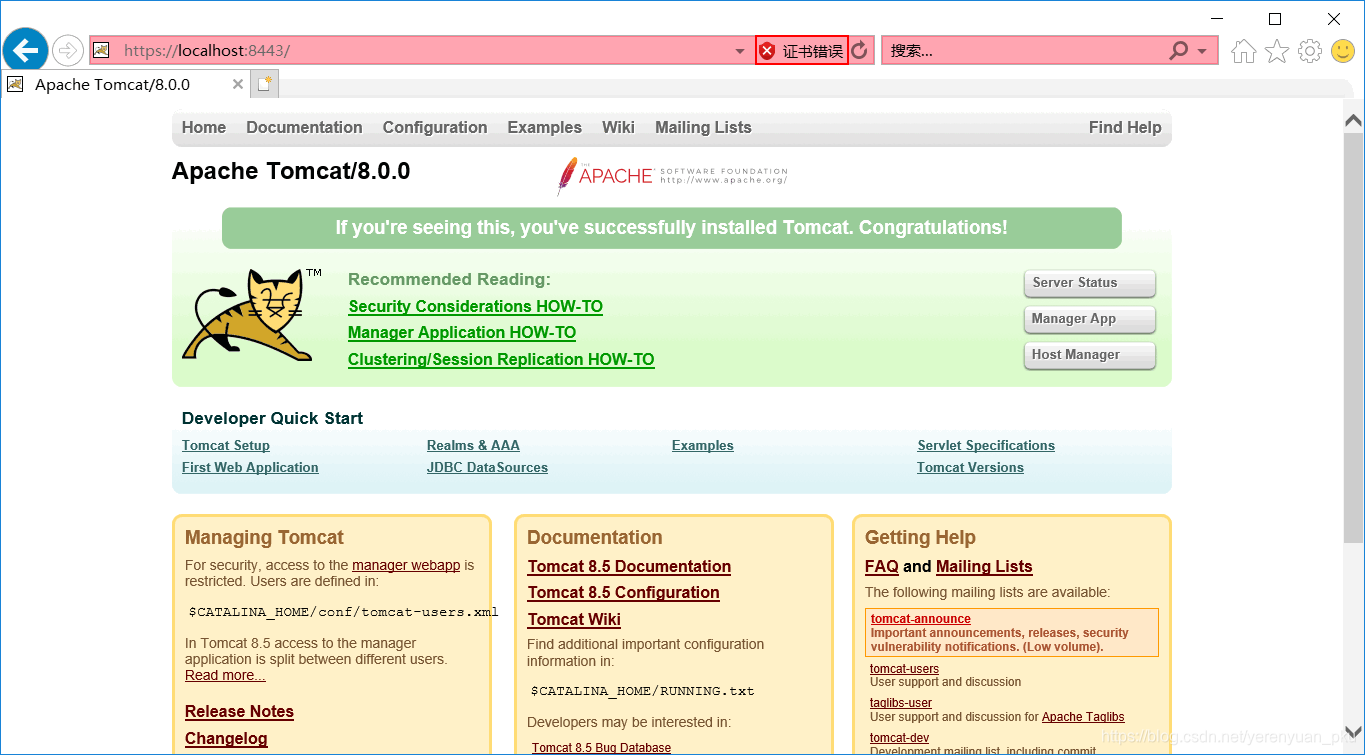The image size is (1365, 755).
Task: Click the Server Status button
Action: coord(1089,283)
